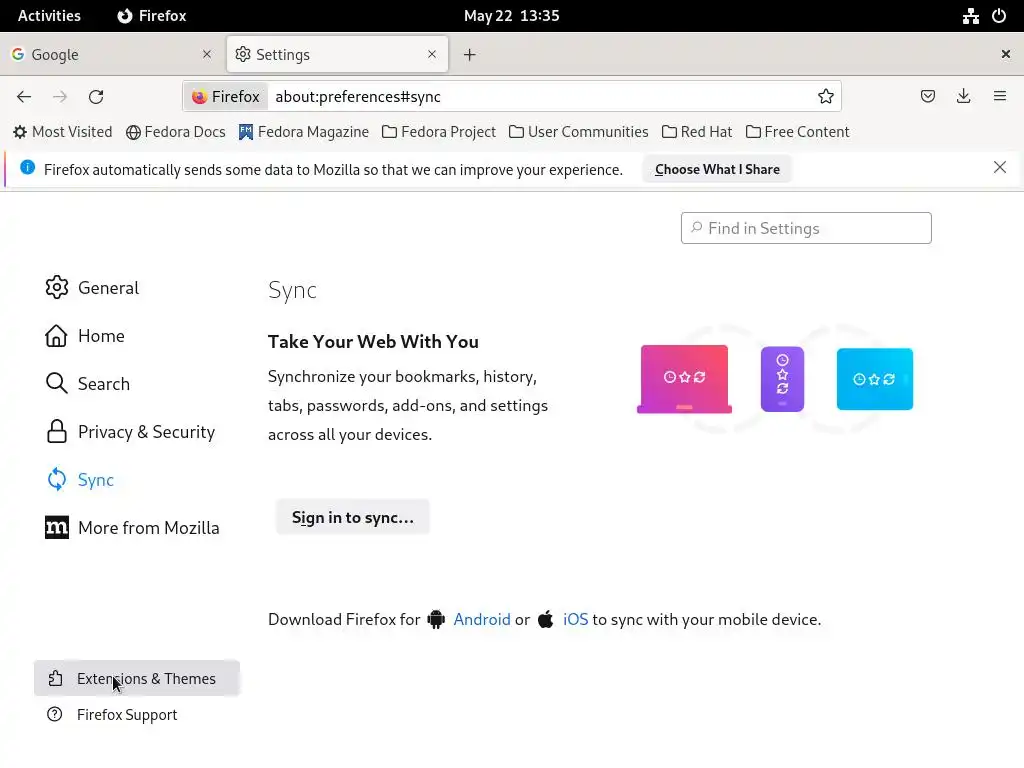The width and height of the screenshot is (1024, 768).
Task: Select the Settings tab
Action: 338,54
